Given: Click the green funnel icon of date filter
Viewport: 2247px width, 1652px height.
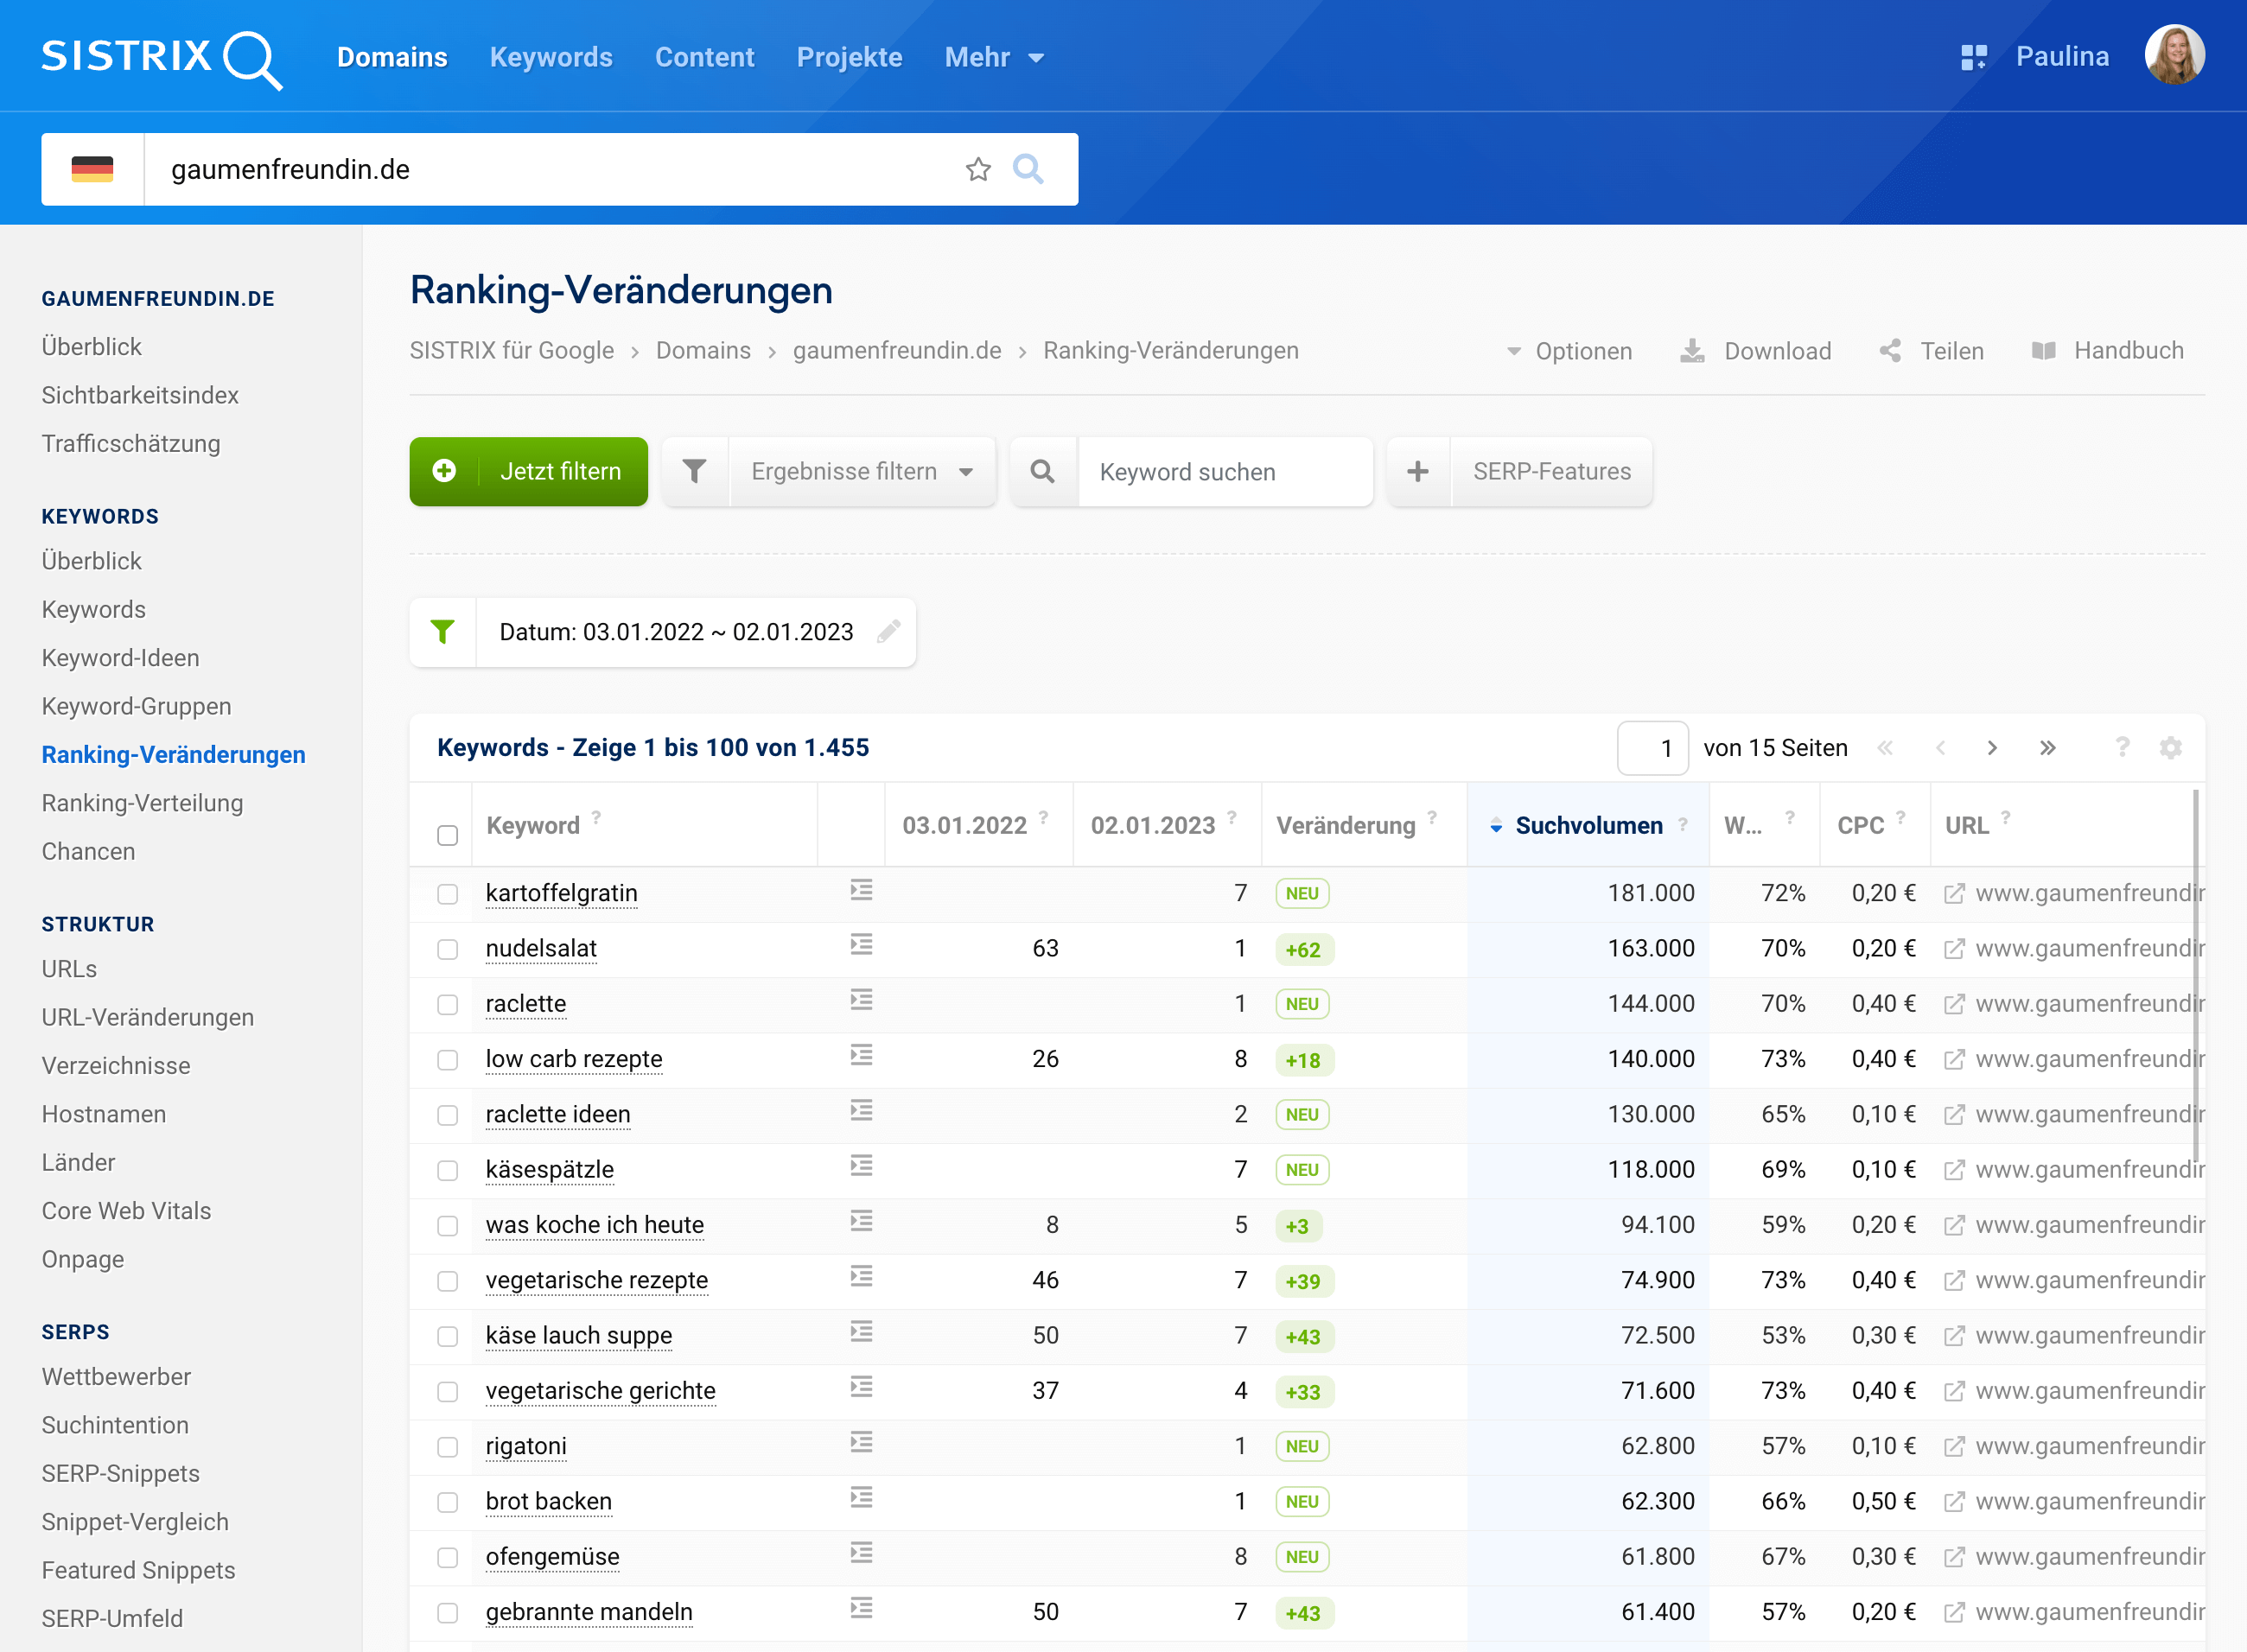Looking at the screenshot, I should (443, 632).
